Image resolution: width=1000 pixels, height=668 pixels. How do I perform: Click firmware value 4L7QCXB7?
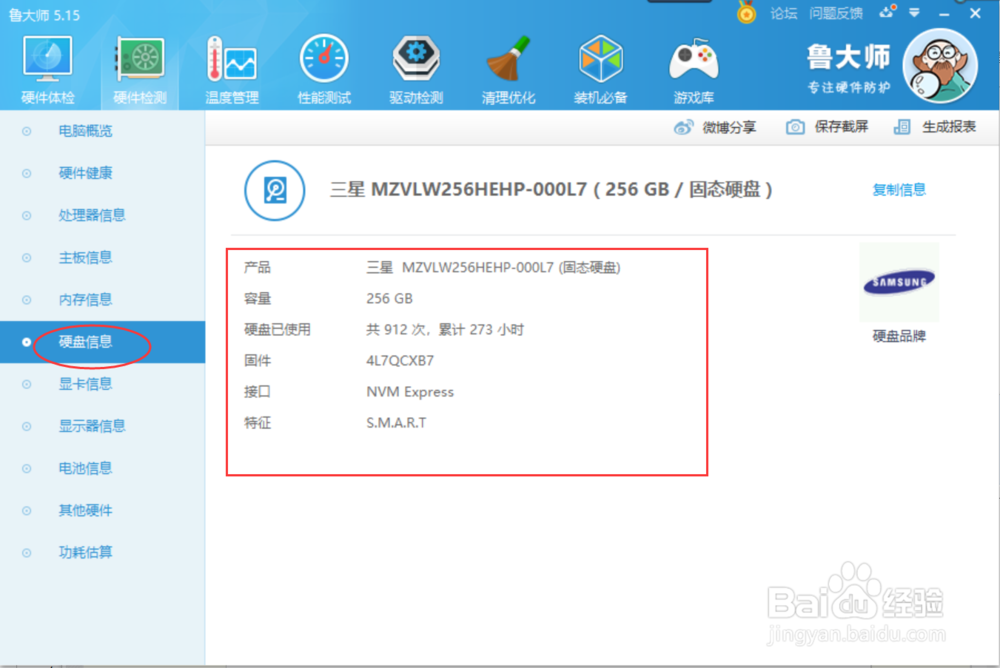pyautogui.click(x=400, y=360)
